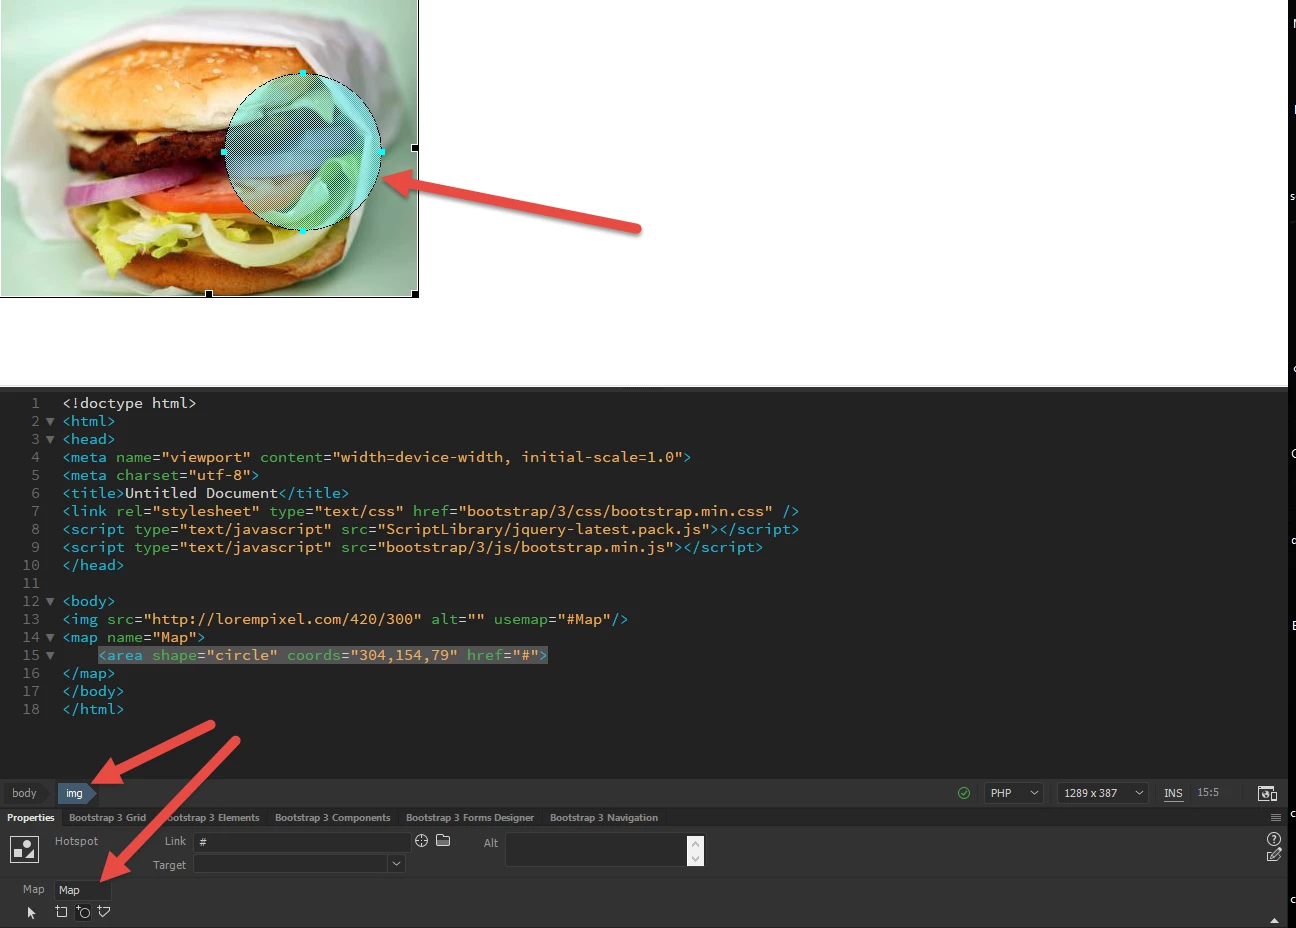
Task: Click the map name="Map" code text
Action: (x=134, y=637)
